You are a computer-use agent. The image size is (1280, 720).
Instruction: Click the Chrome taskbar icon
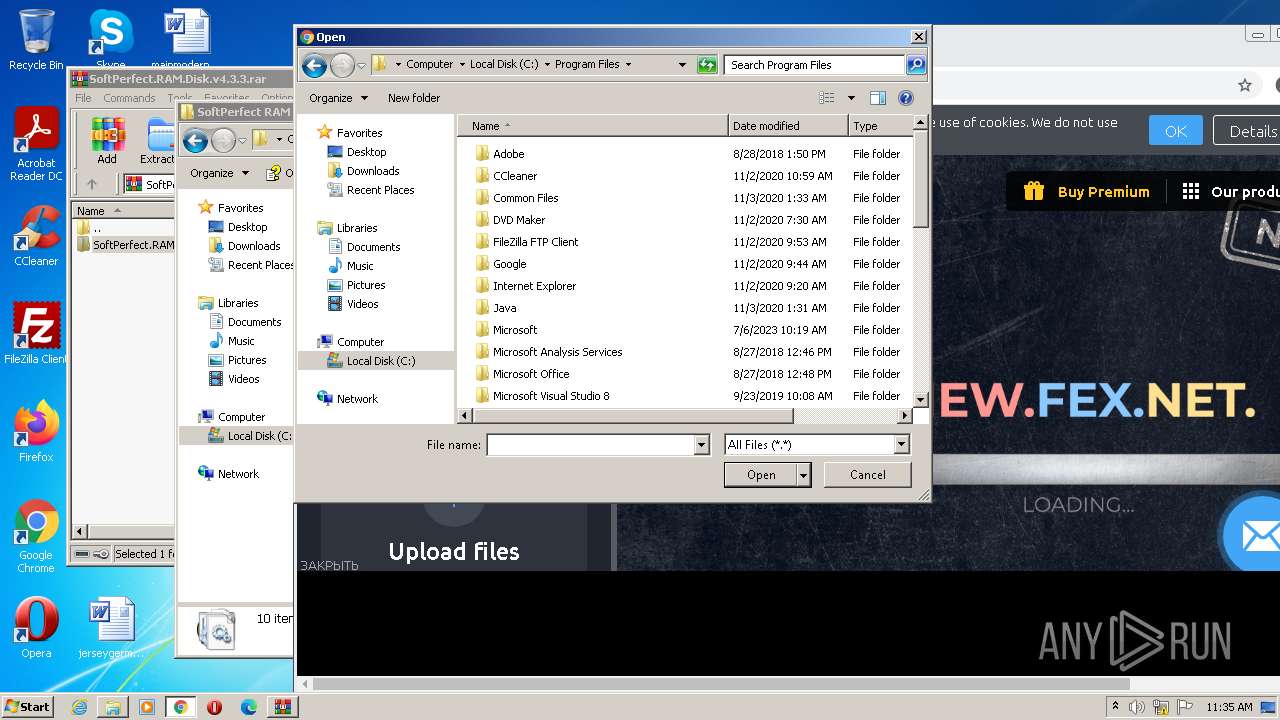coord(180,707)
